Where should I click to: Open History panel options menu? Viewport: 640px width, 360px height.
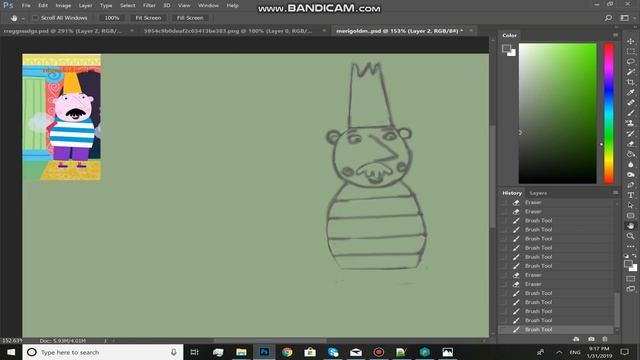pyautogui.click(x=615, y=193)
